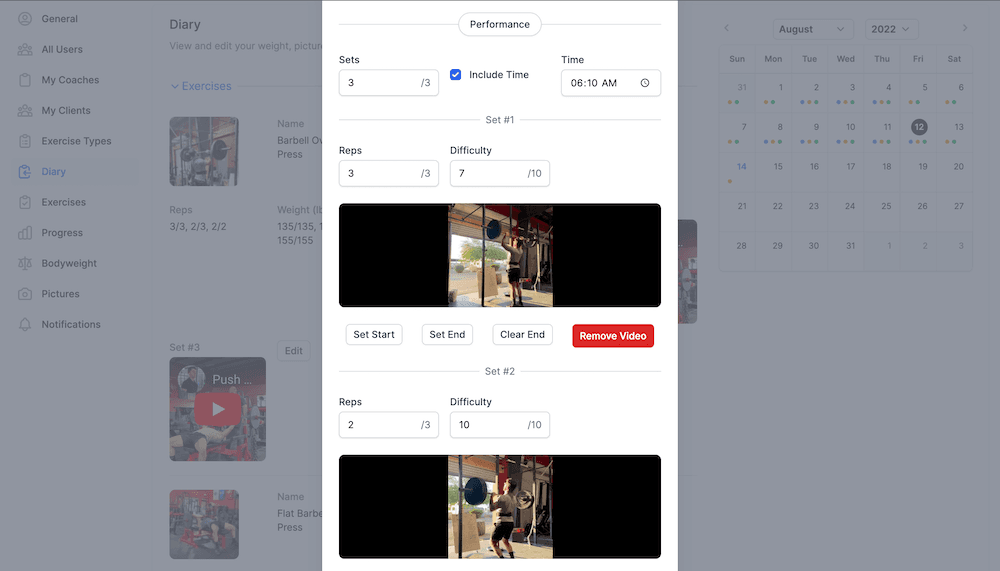Click the Set #1 Reps field

click(388, 174)
